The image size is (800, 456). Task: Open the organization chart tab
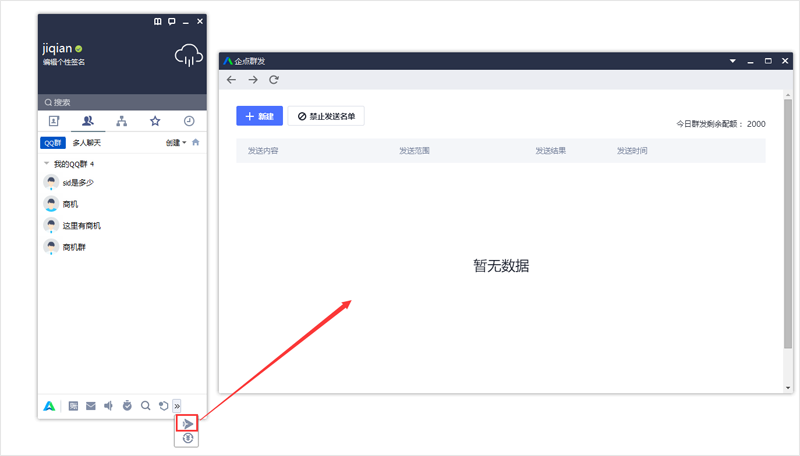click(x=121, y=121)
